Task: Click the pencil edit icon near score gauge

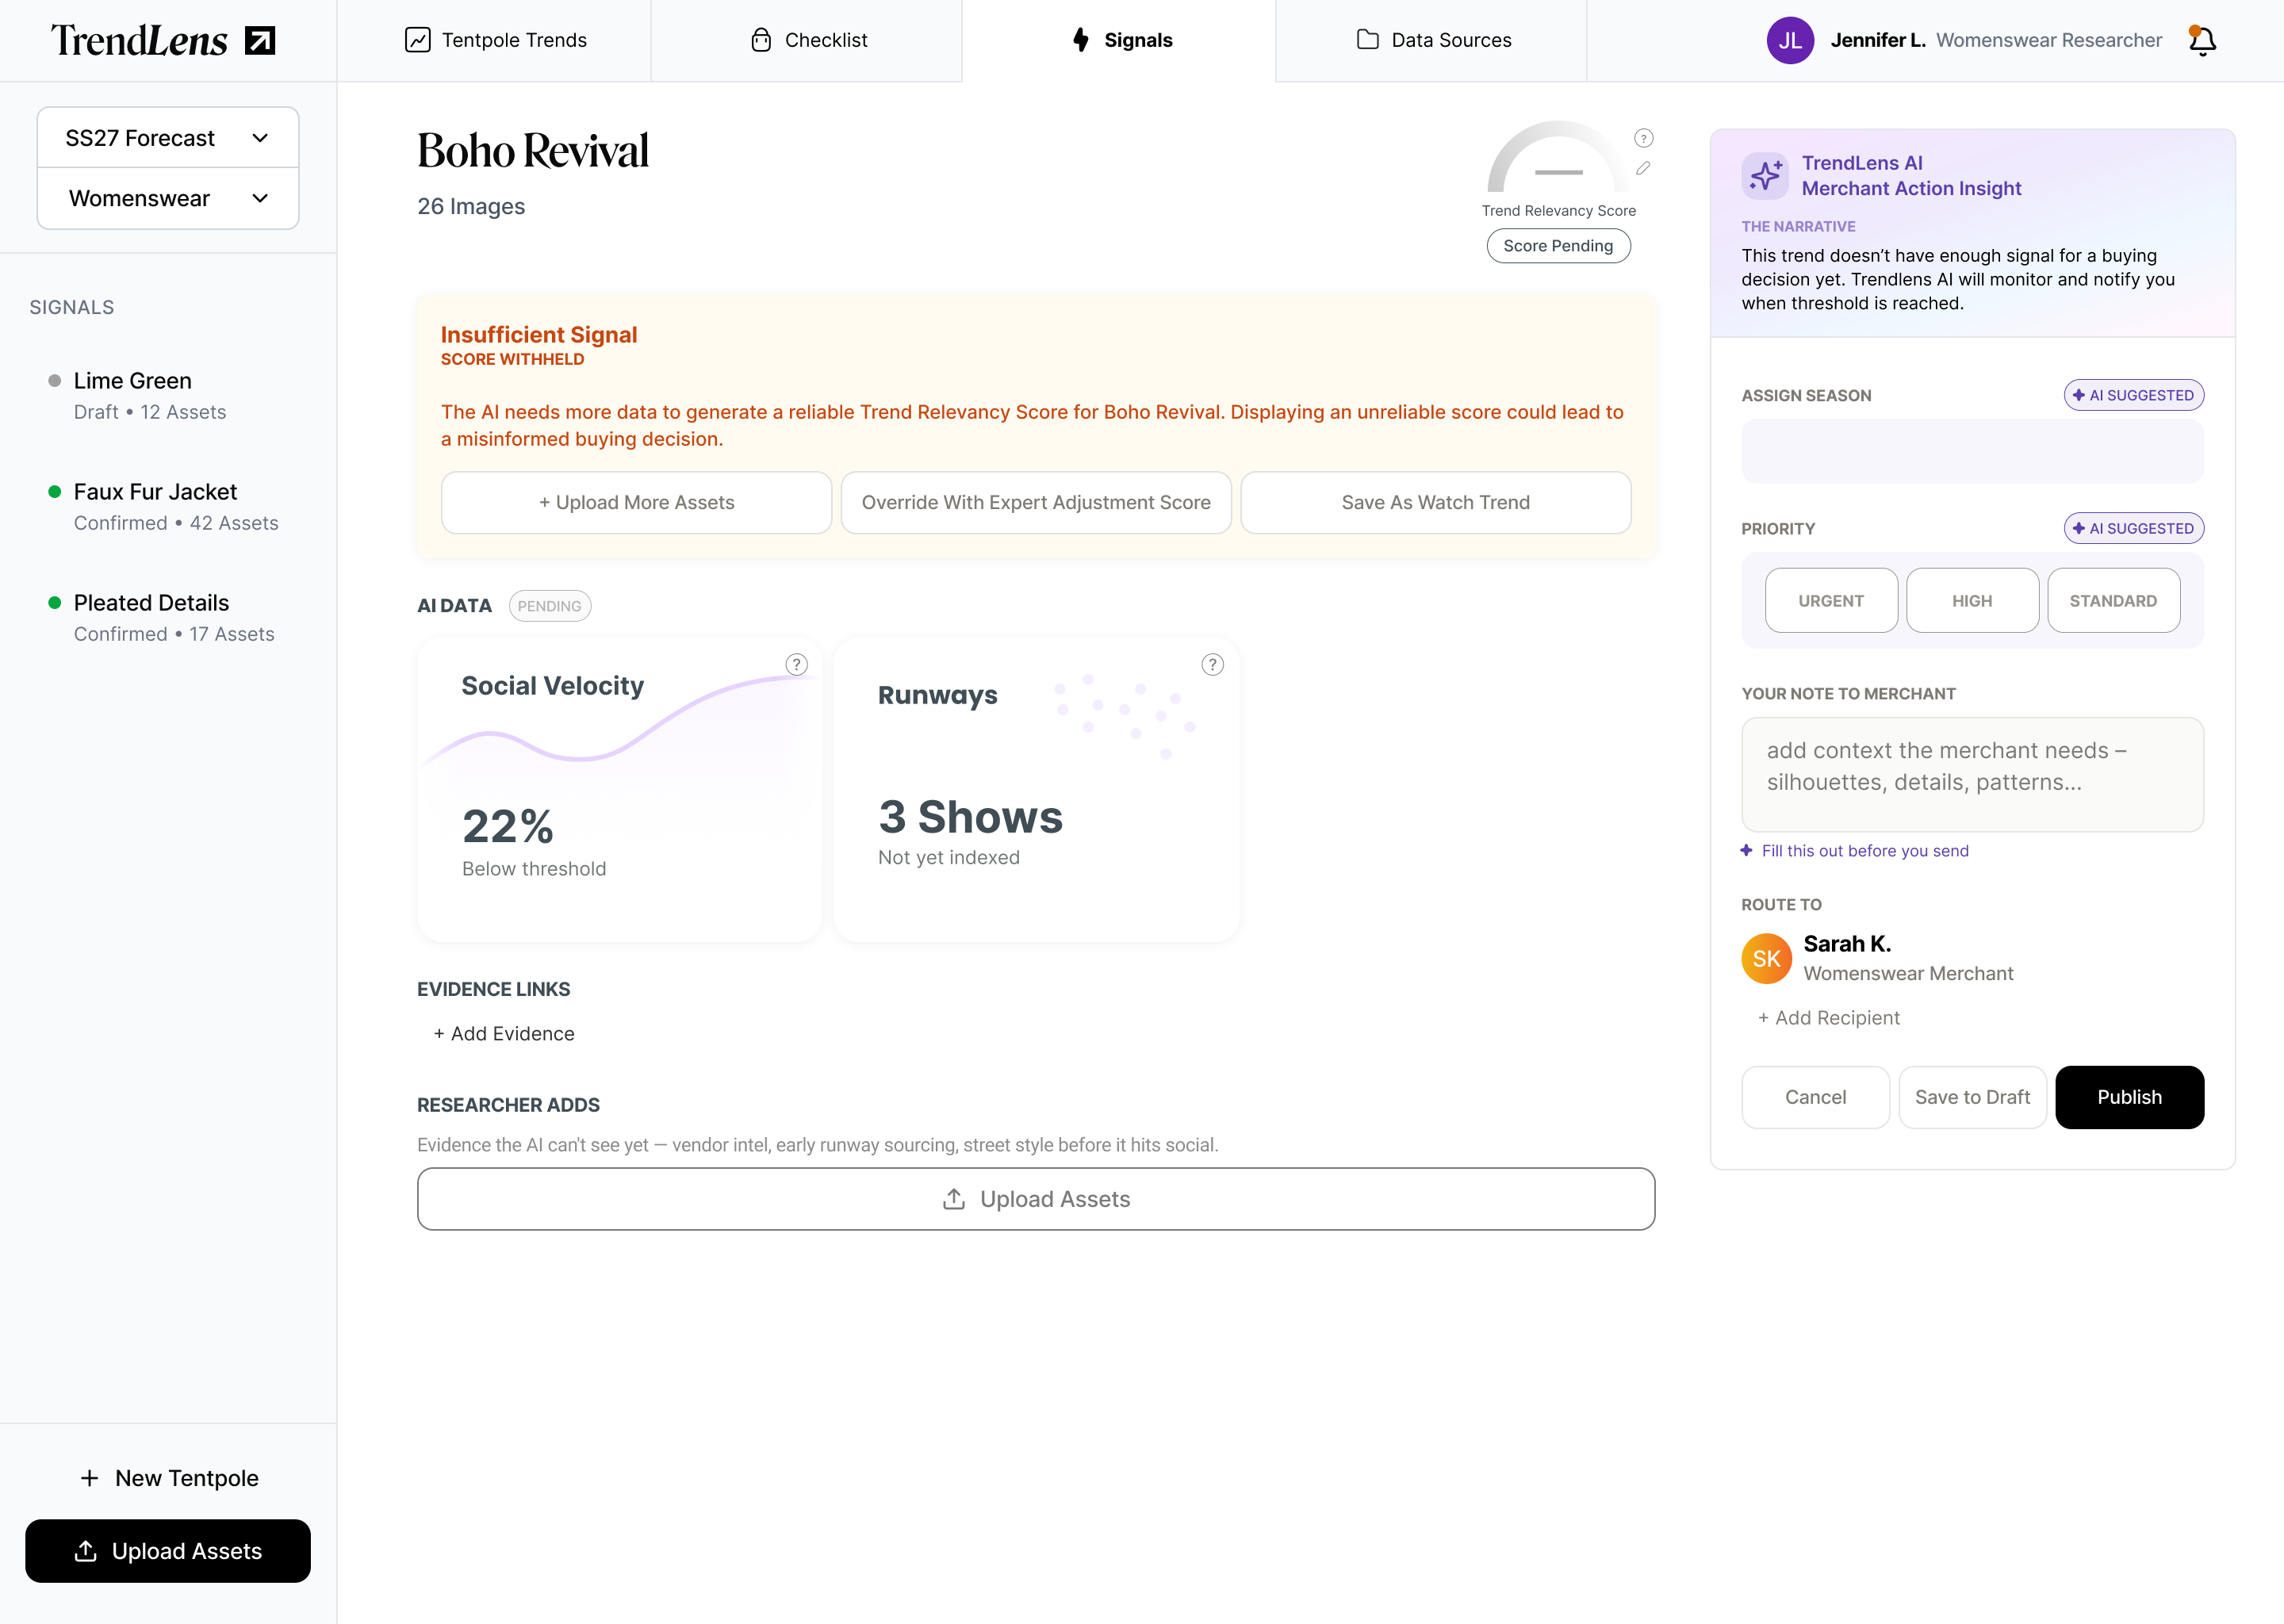Action: pos(1643,168)
